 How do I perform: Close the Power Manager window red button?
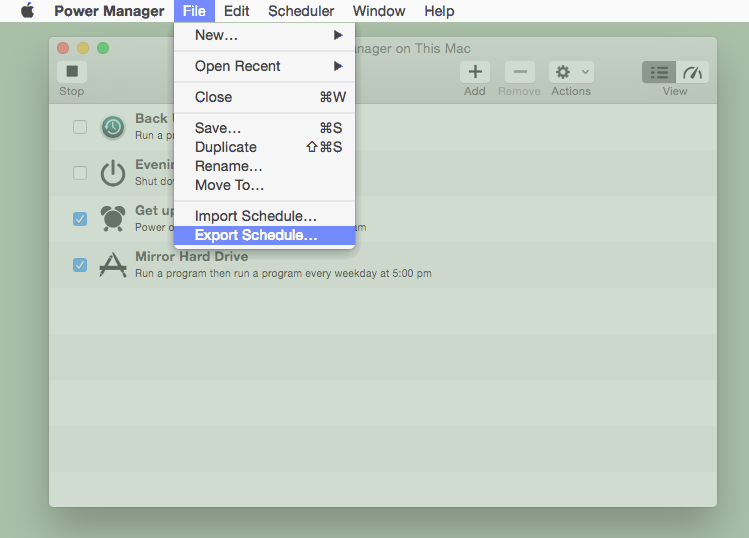point(63,48)
